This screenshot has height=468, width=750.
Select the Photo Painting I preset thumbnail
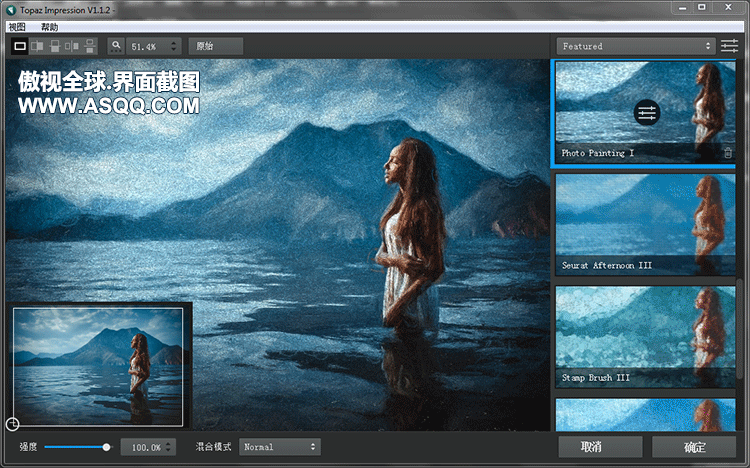coord(645,113)
